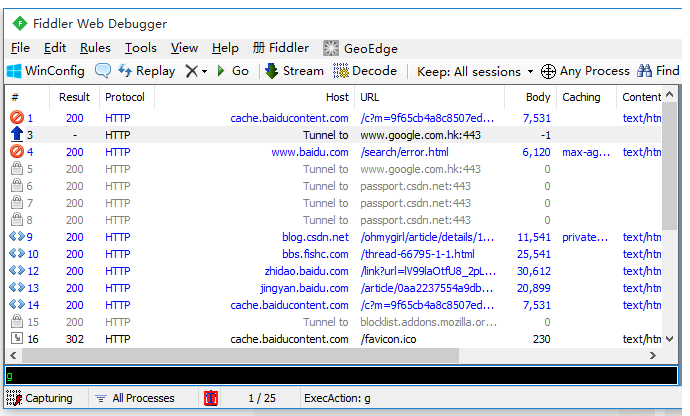Viewport: 690px width, 416px height.
Task: Select the bbs.fishc.com host cell
Action: click(x=315, y=254)
